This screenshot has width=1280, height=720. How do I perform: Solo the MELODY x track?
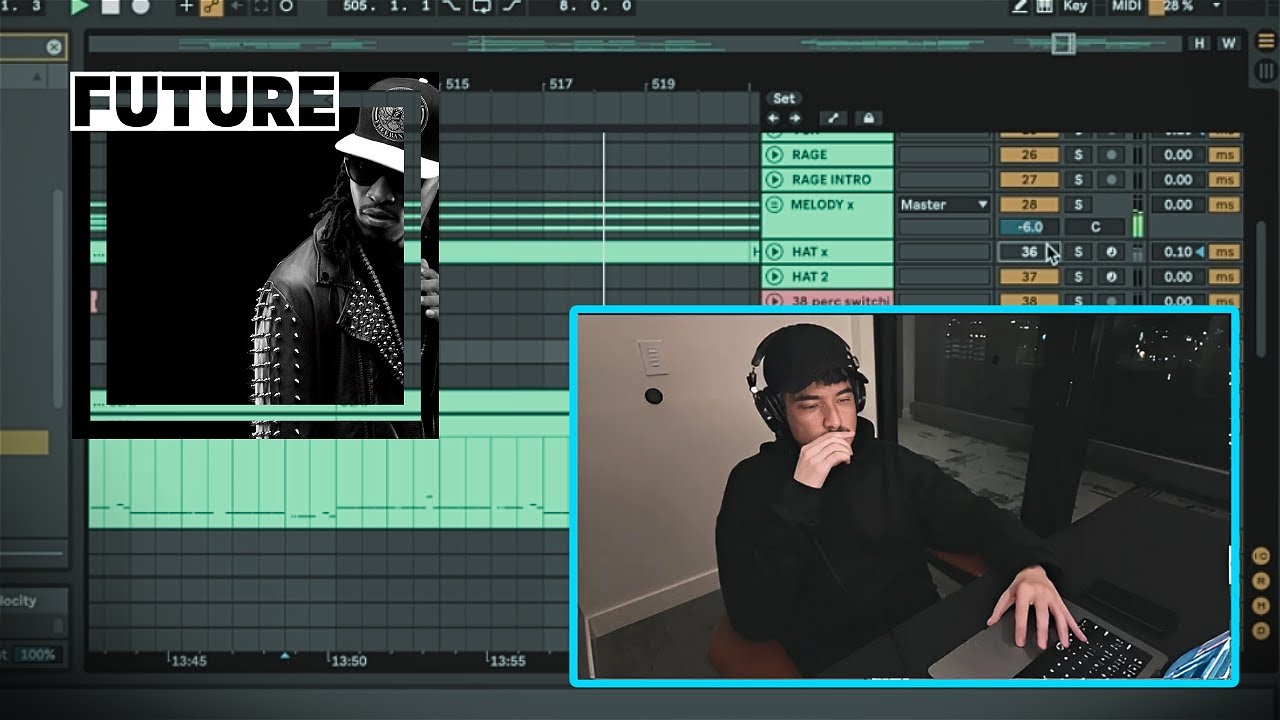pyautogui.click(x=1078, y=204)
